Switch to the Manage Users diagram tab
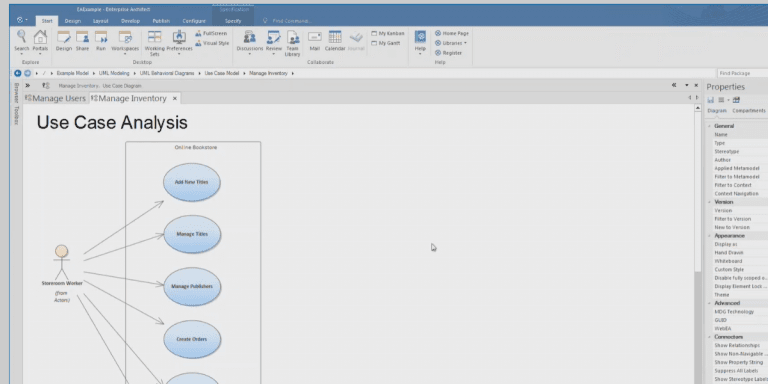Viewport: 768px width, 384px height. 56,98
